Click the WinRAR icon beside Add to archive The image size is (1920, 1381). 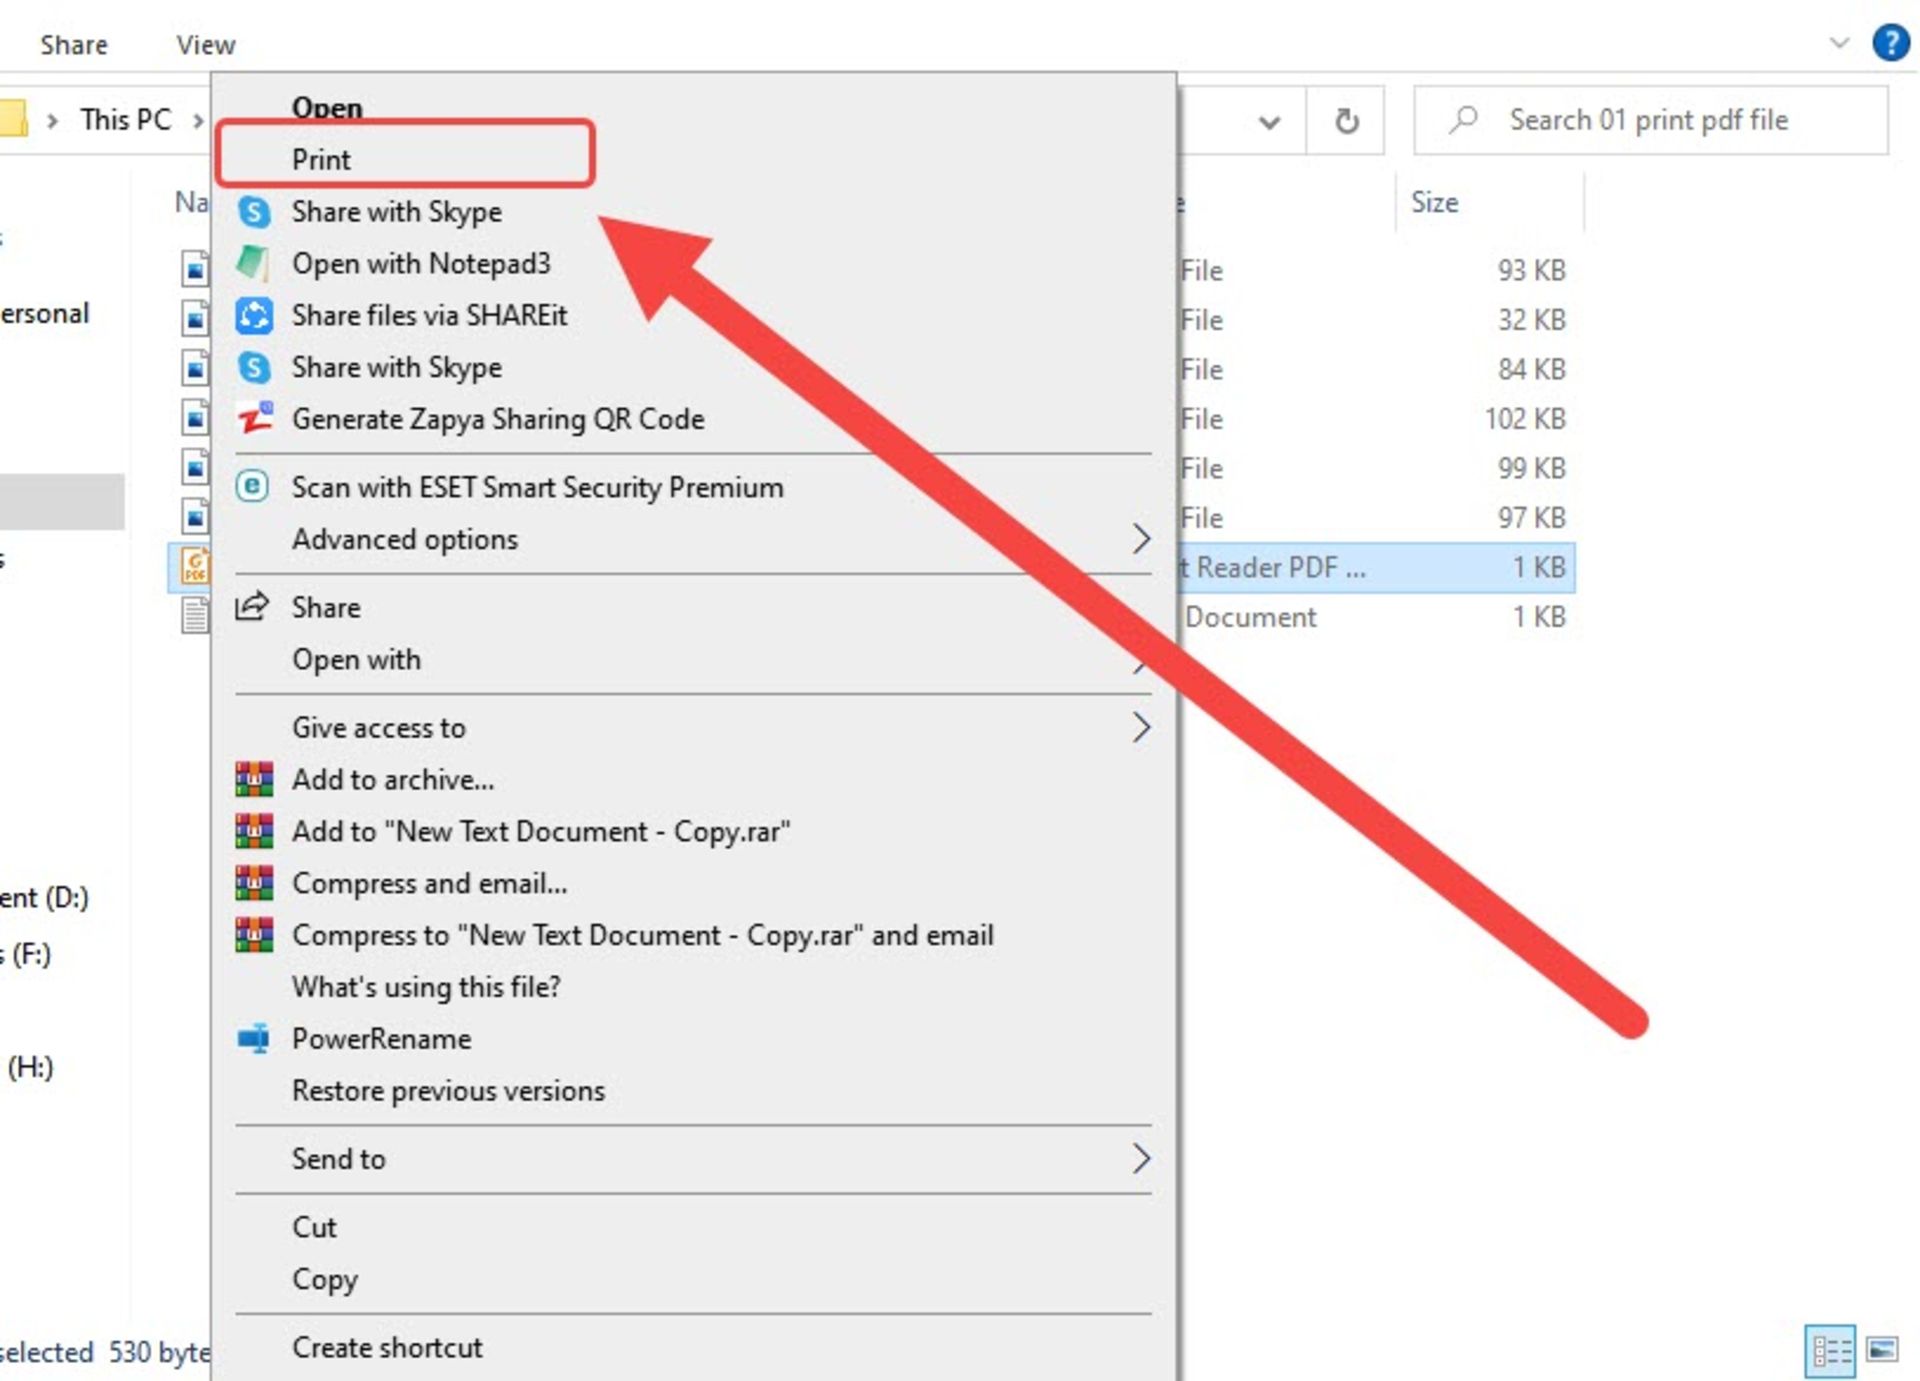[x=254, y=779]
